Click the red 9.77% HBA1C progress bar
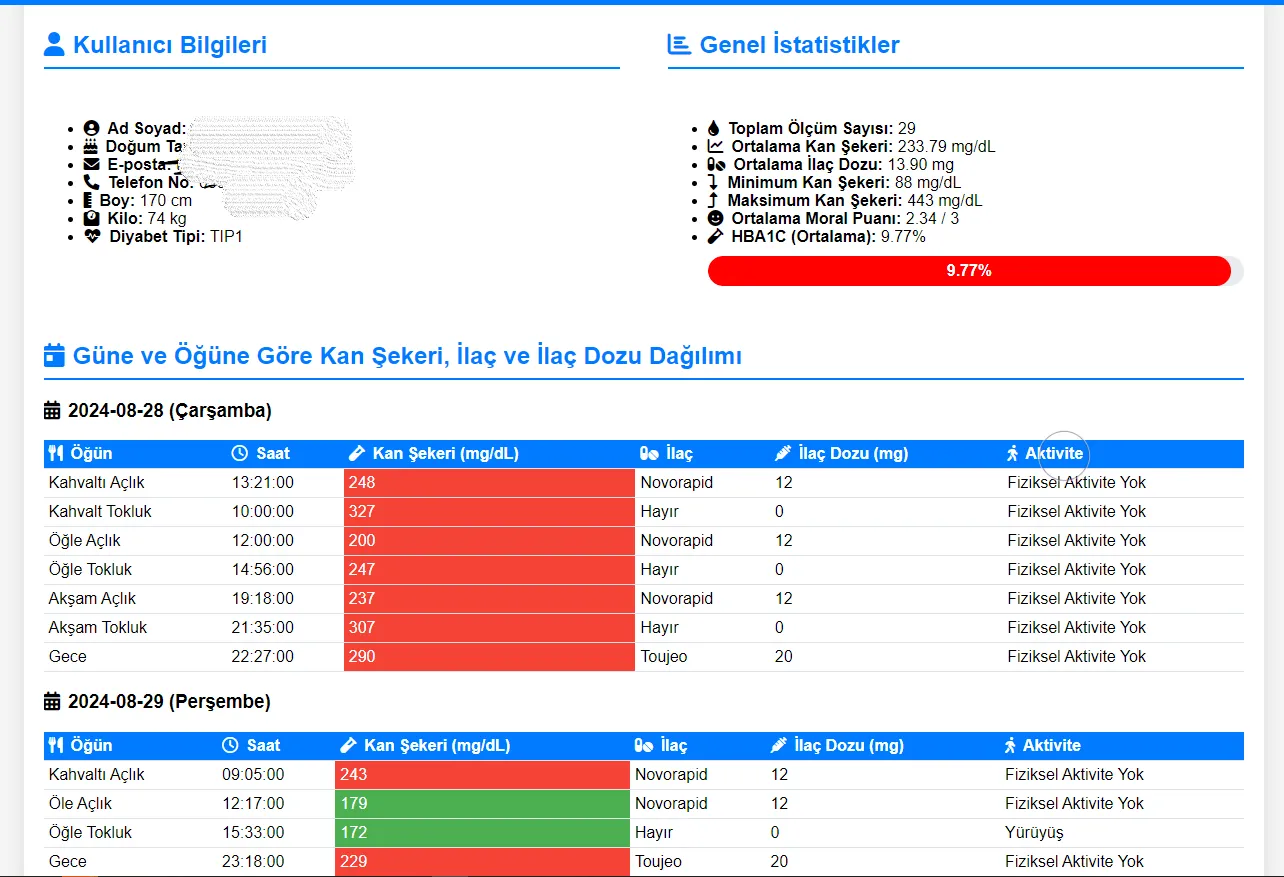This screenshot has height=877, width=1284. click(969, 271)
